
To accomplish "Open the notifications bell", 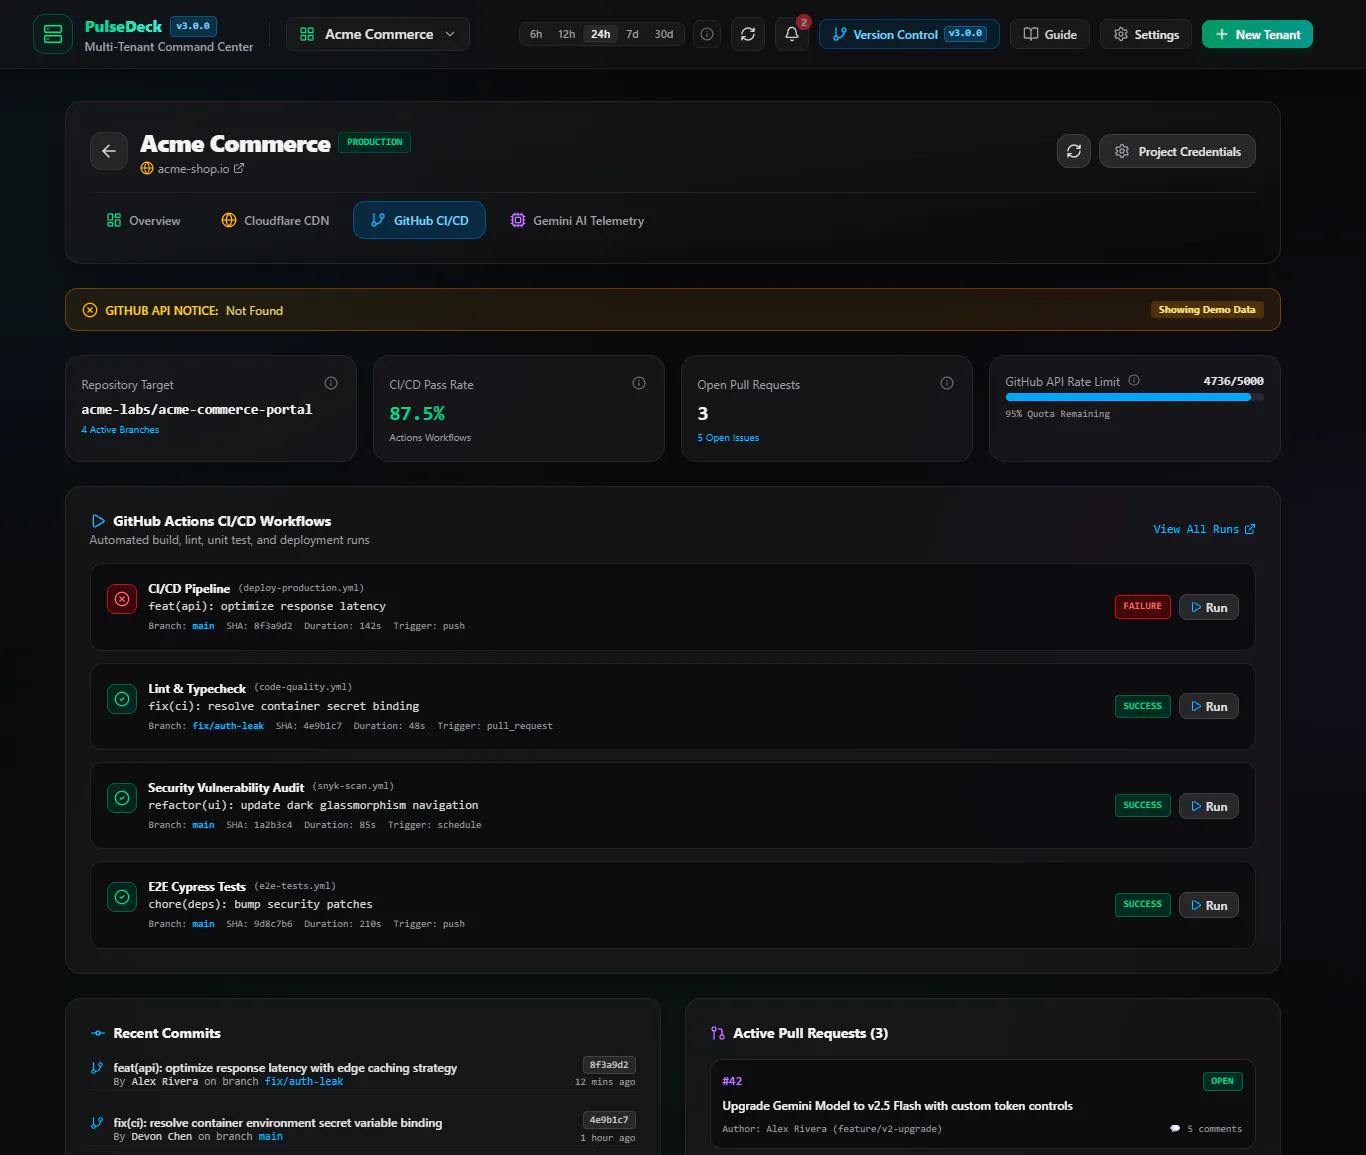I will pos(792,34).
